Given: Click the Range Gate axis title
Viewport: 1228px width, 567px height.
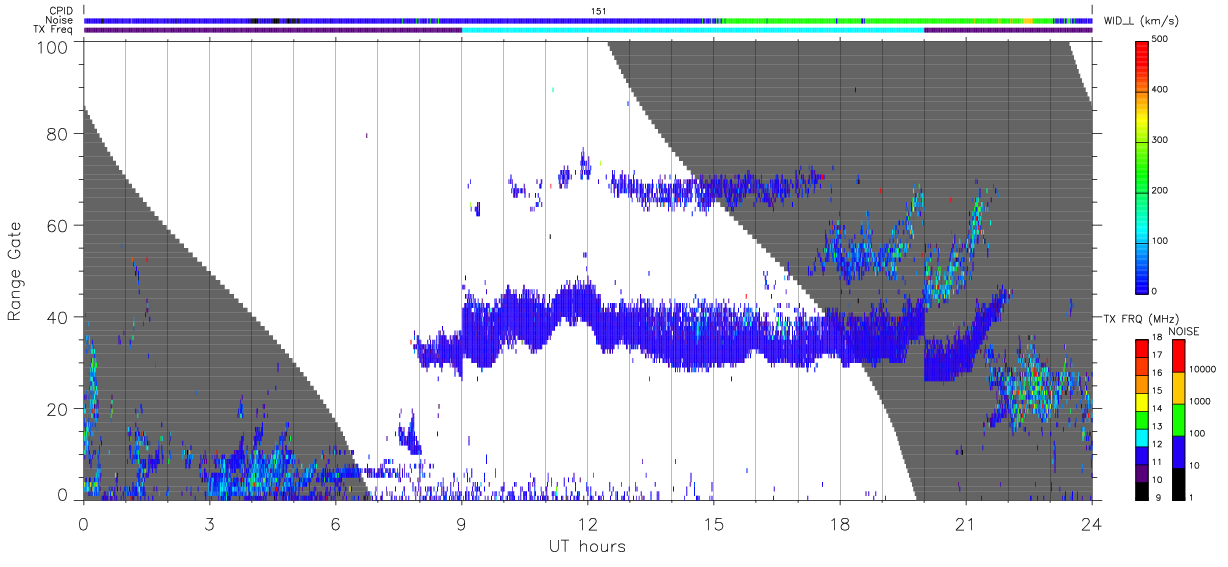Looking at the screenshot, I should tap(15, 270).
